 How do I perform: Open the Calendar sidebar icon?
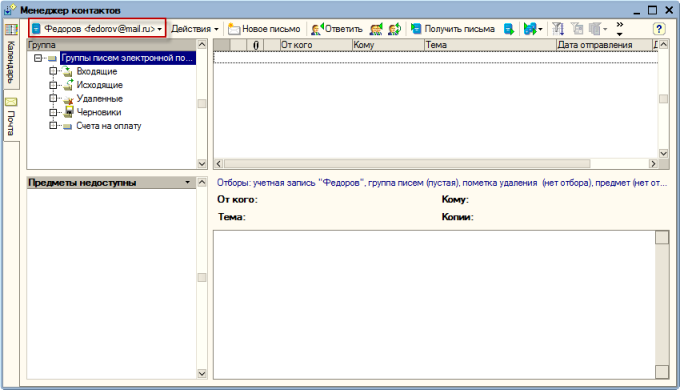11,29
